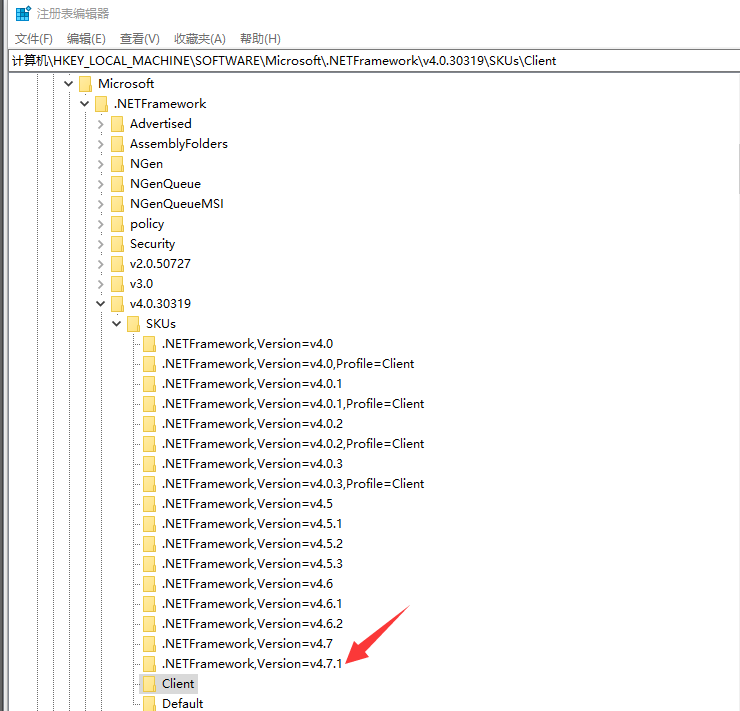Select the .NETFramework,Version=v4.5.1 key
The height and width of the screenshot is (711, 740).
pos(252,524)
